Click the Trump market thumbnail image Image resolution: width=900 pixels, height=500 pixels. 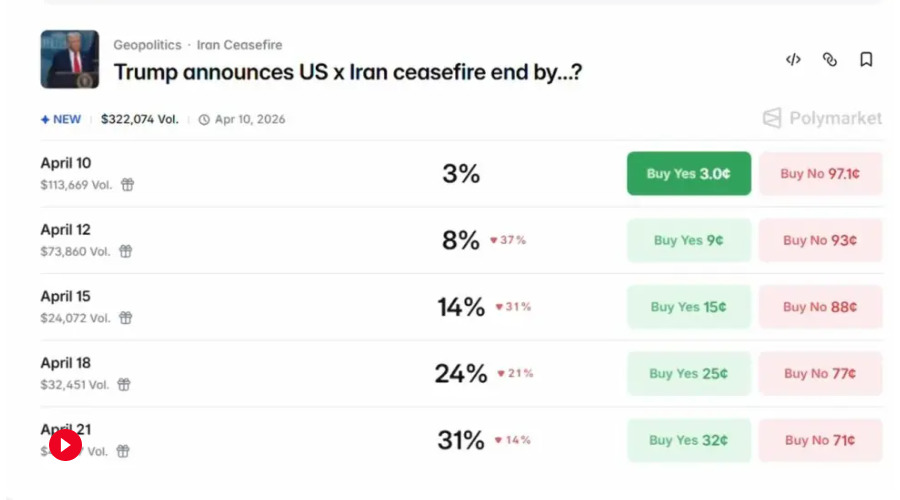69,59
